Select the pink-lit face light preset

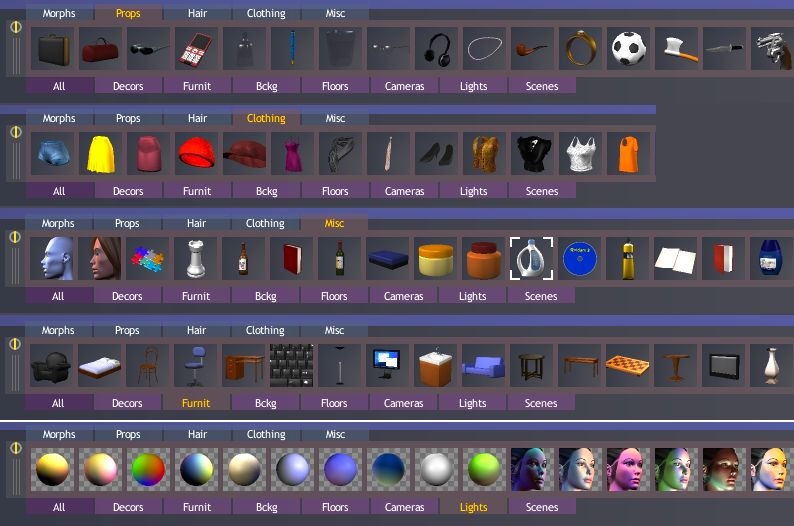pyautogui.click(x=628, y=469)
